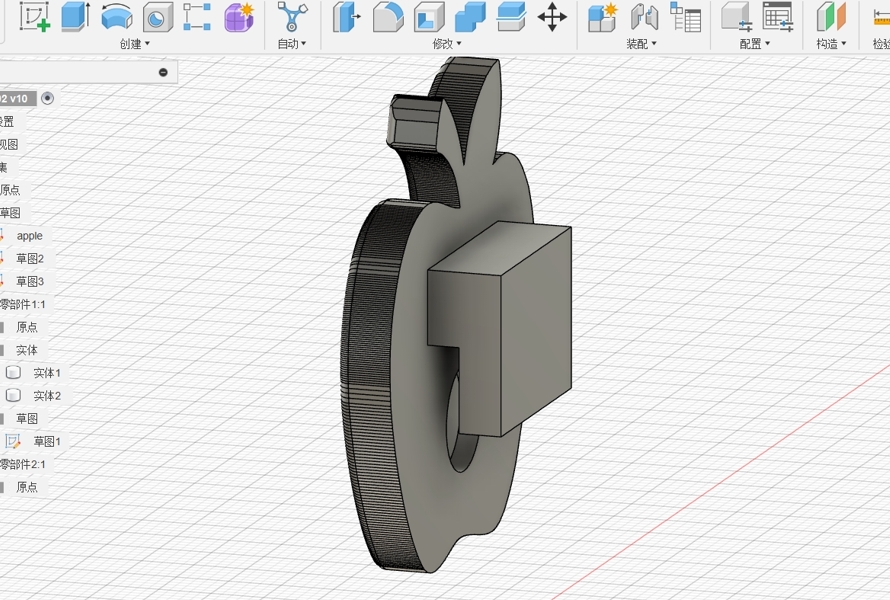The image size is (890, 600).
Task: Select the Joint tool
Action: click(x=644, y=16)
